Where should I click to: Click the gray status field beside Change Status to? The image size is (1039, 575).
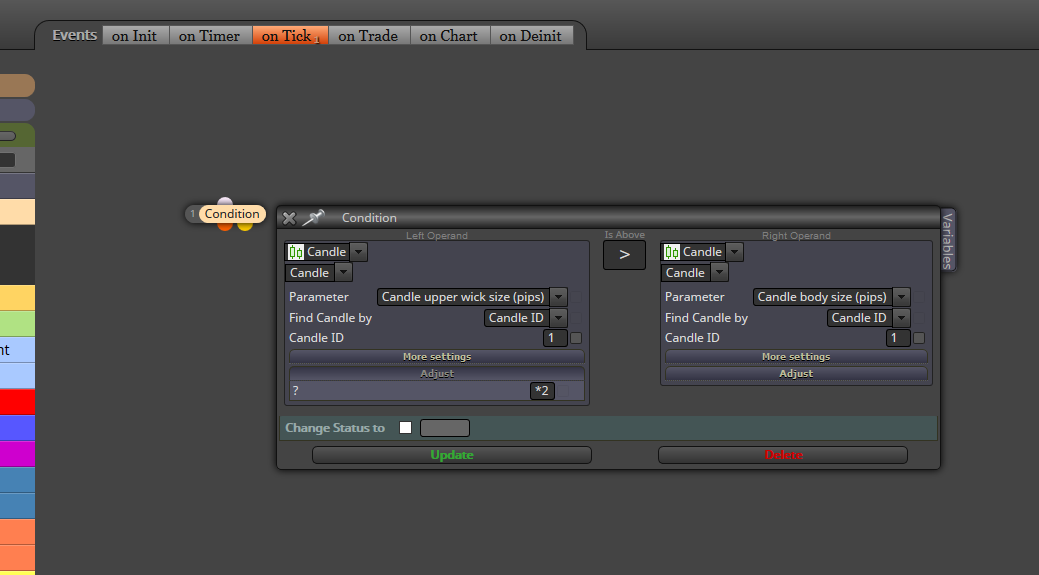click(x=445, y=428)
